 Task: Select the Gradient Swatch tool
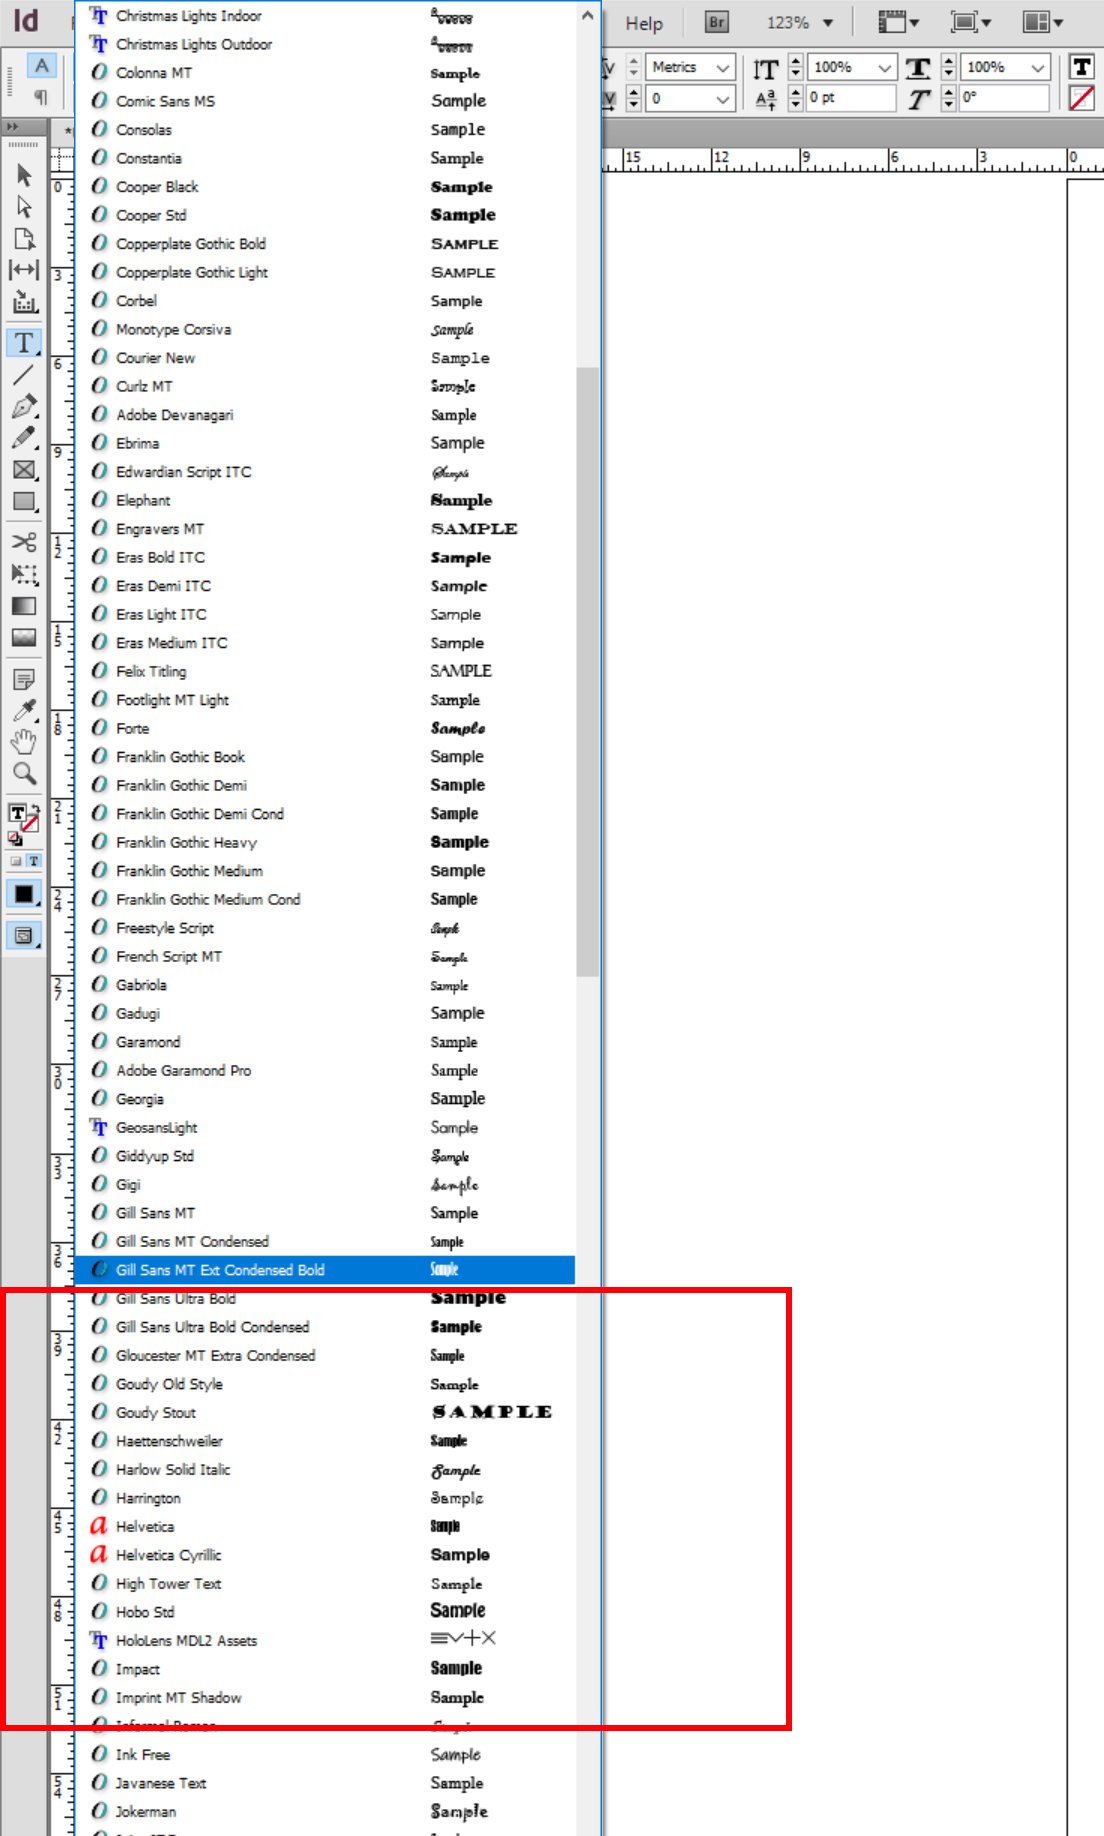click(24, 606)
